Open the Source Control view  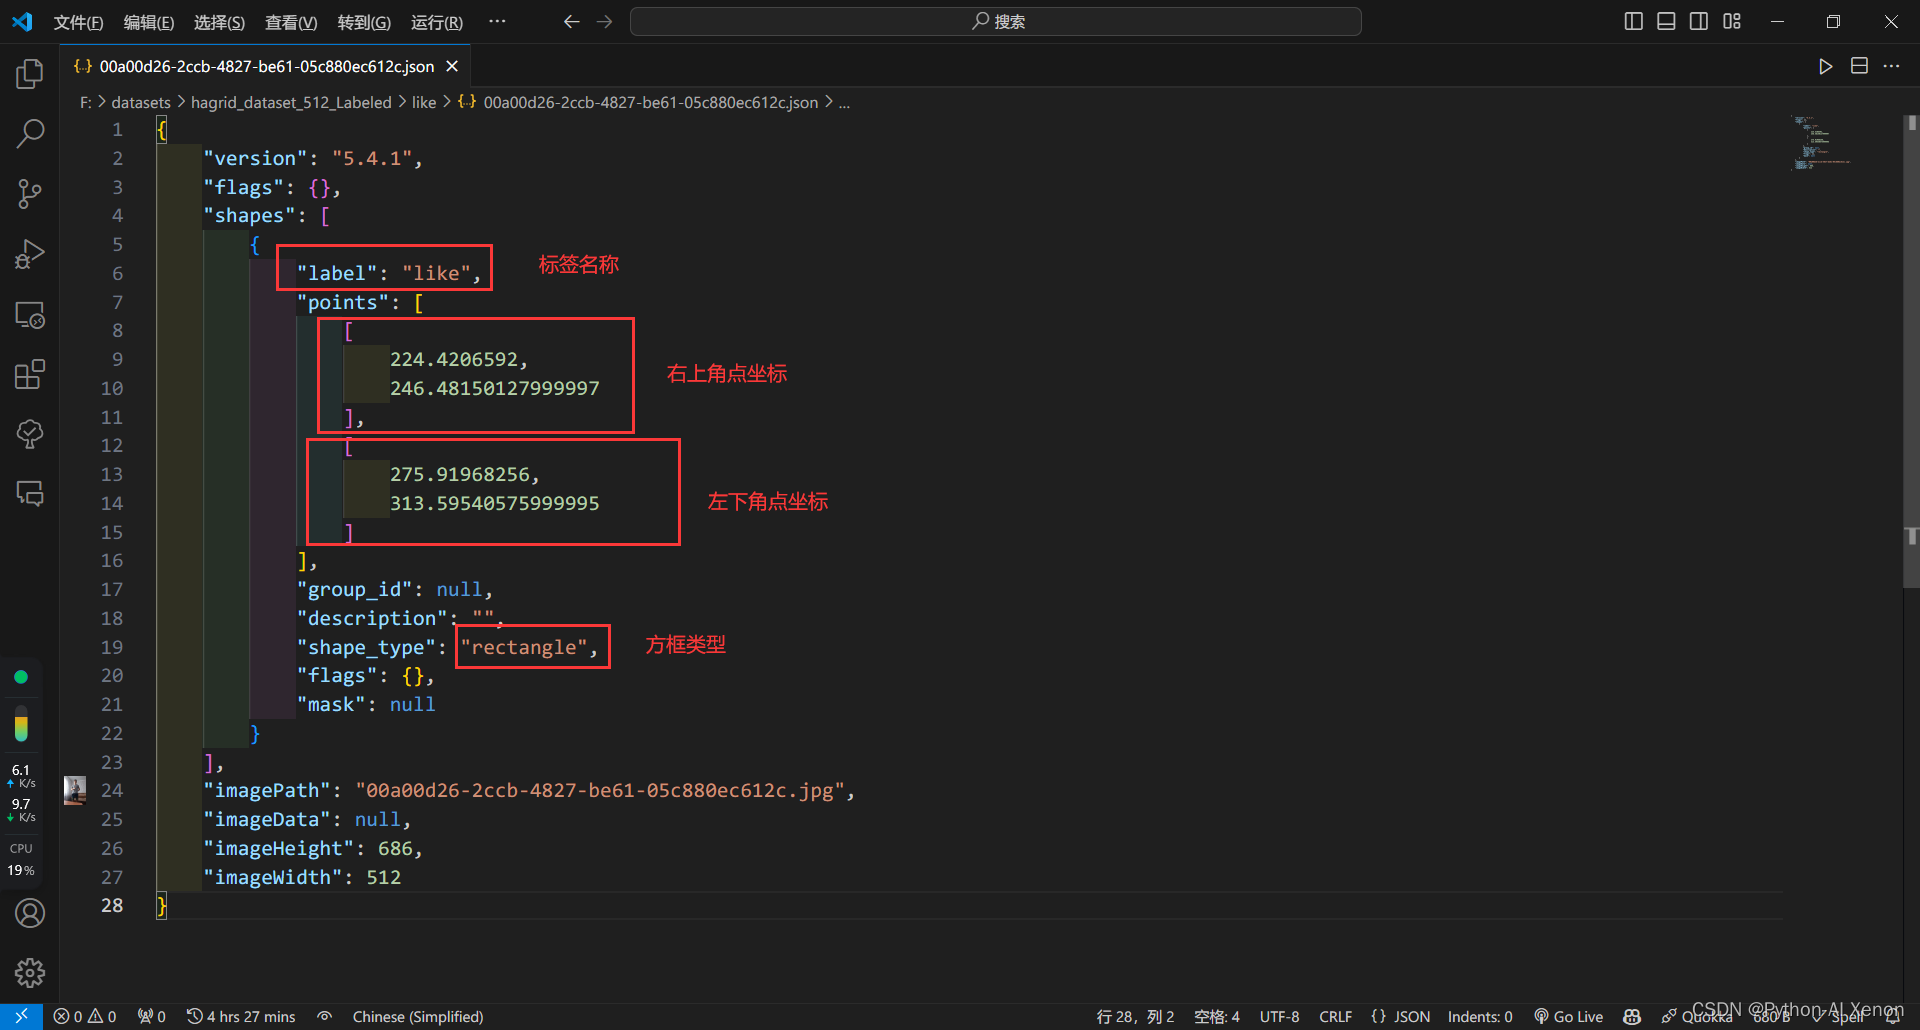(x=30, y=194)
